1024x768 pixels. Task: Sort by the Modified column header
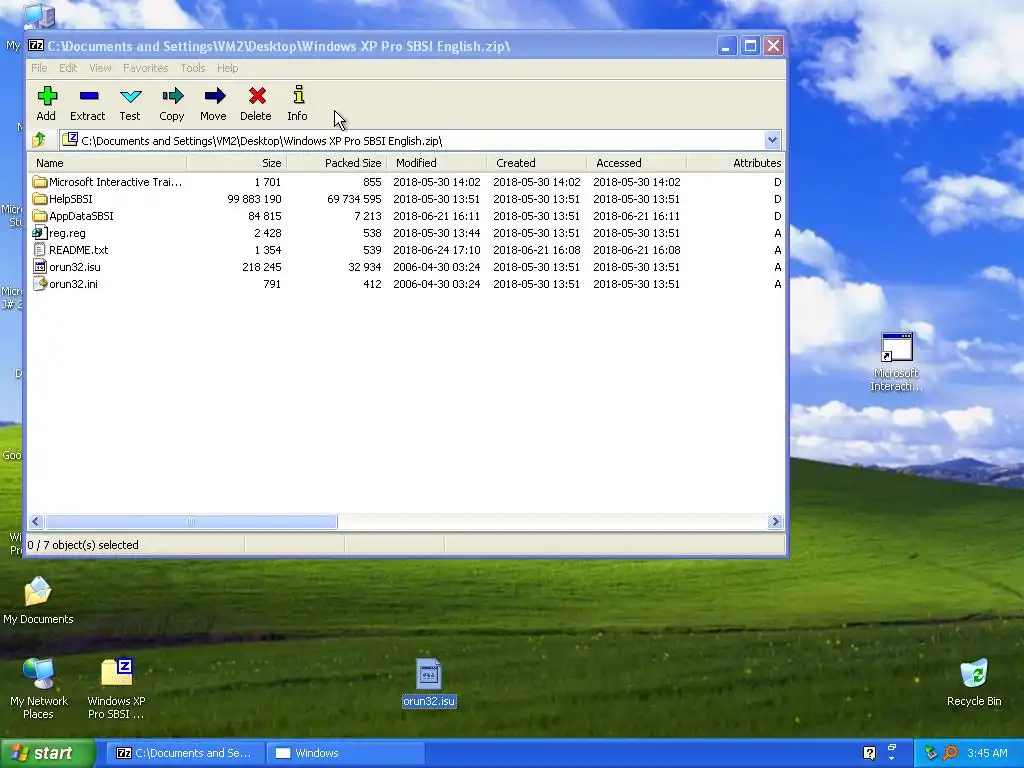coord(436,163)
